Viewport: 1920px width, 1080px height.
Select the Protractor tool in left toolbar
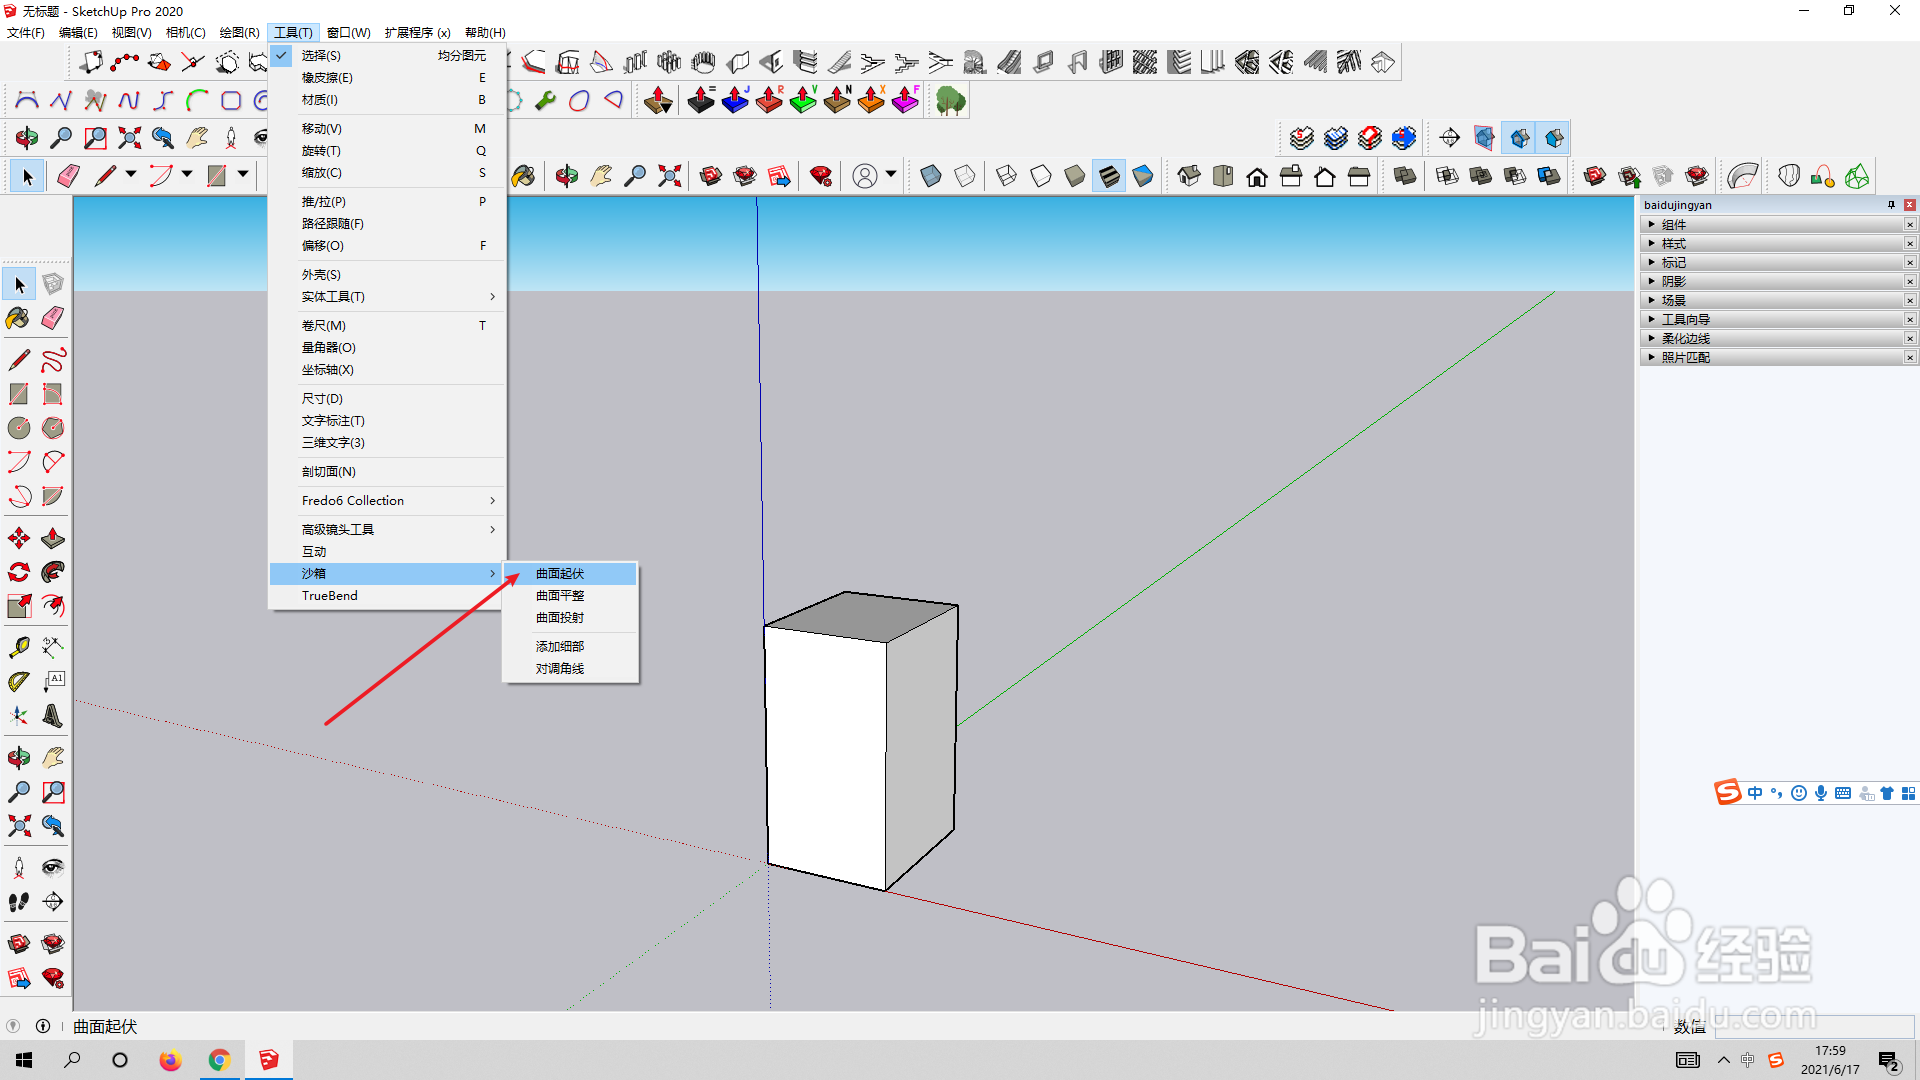[x=19, y=682]
